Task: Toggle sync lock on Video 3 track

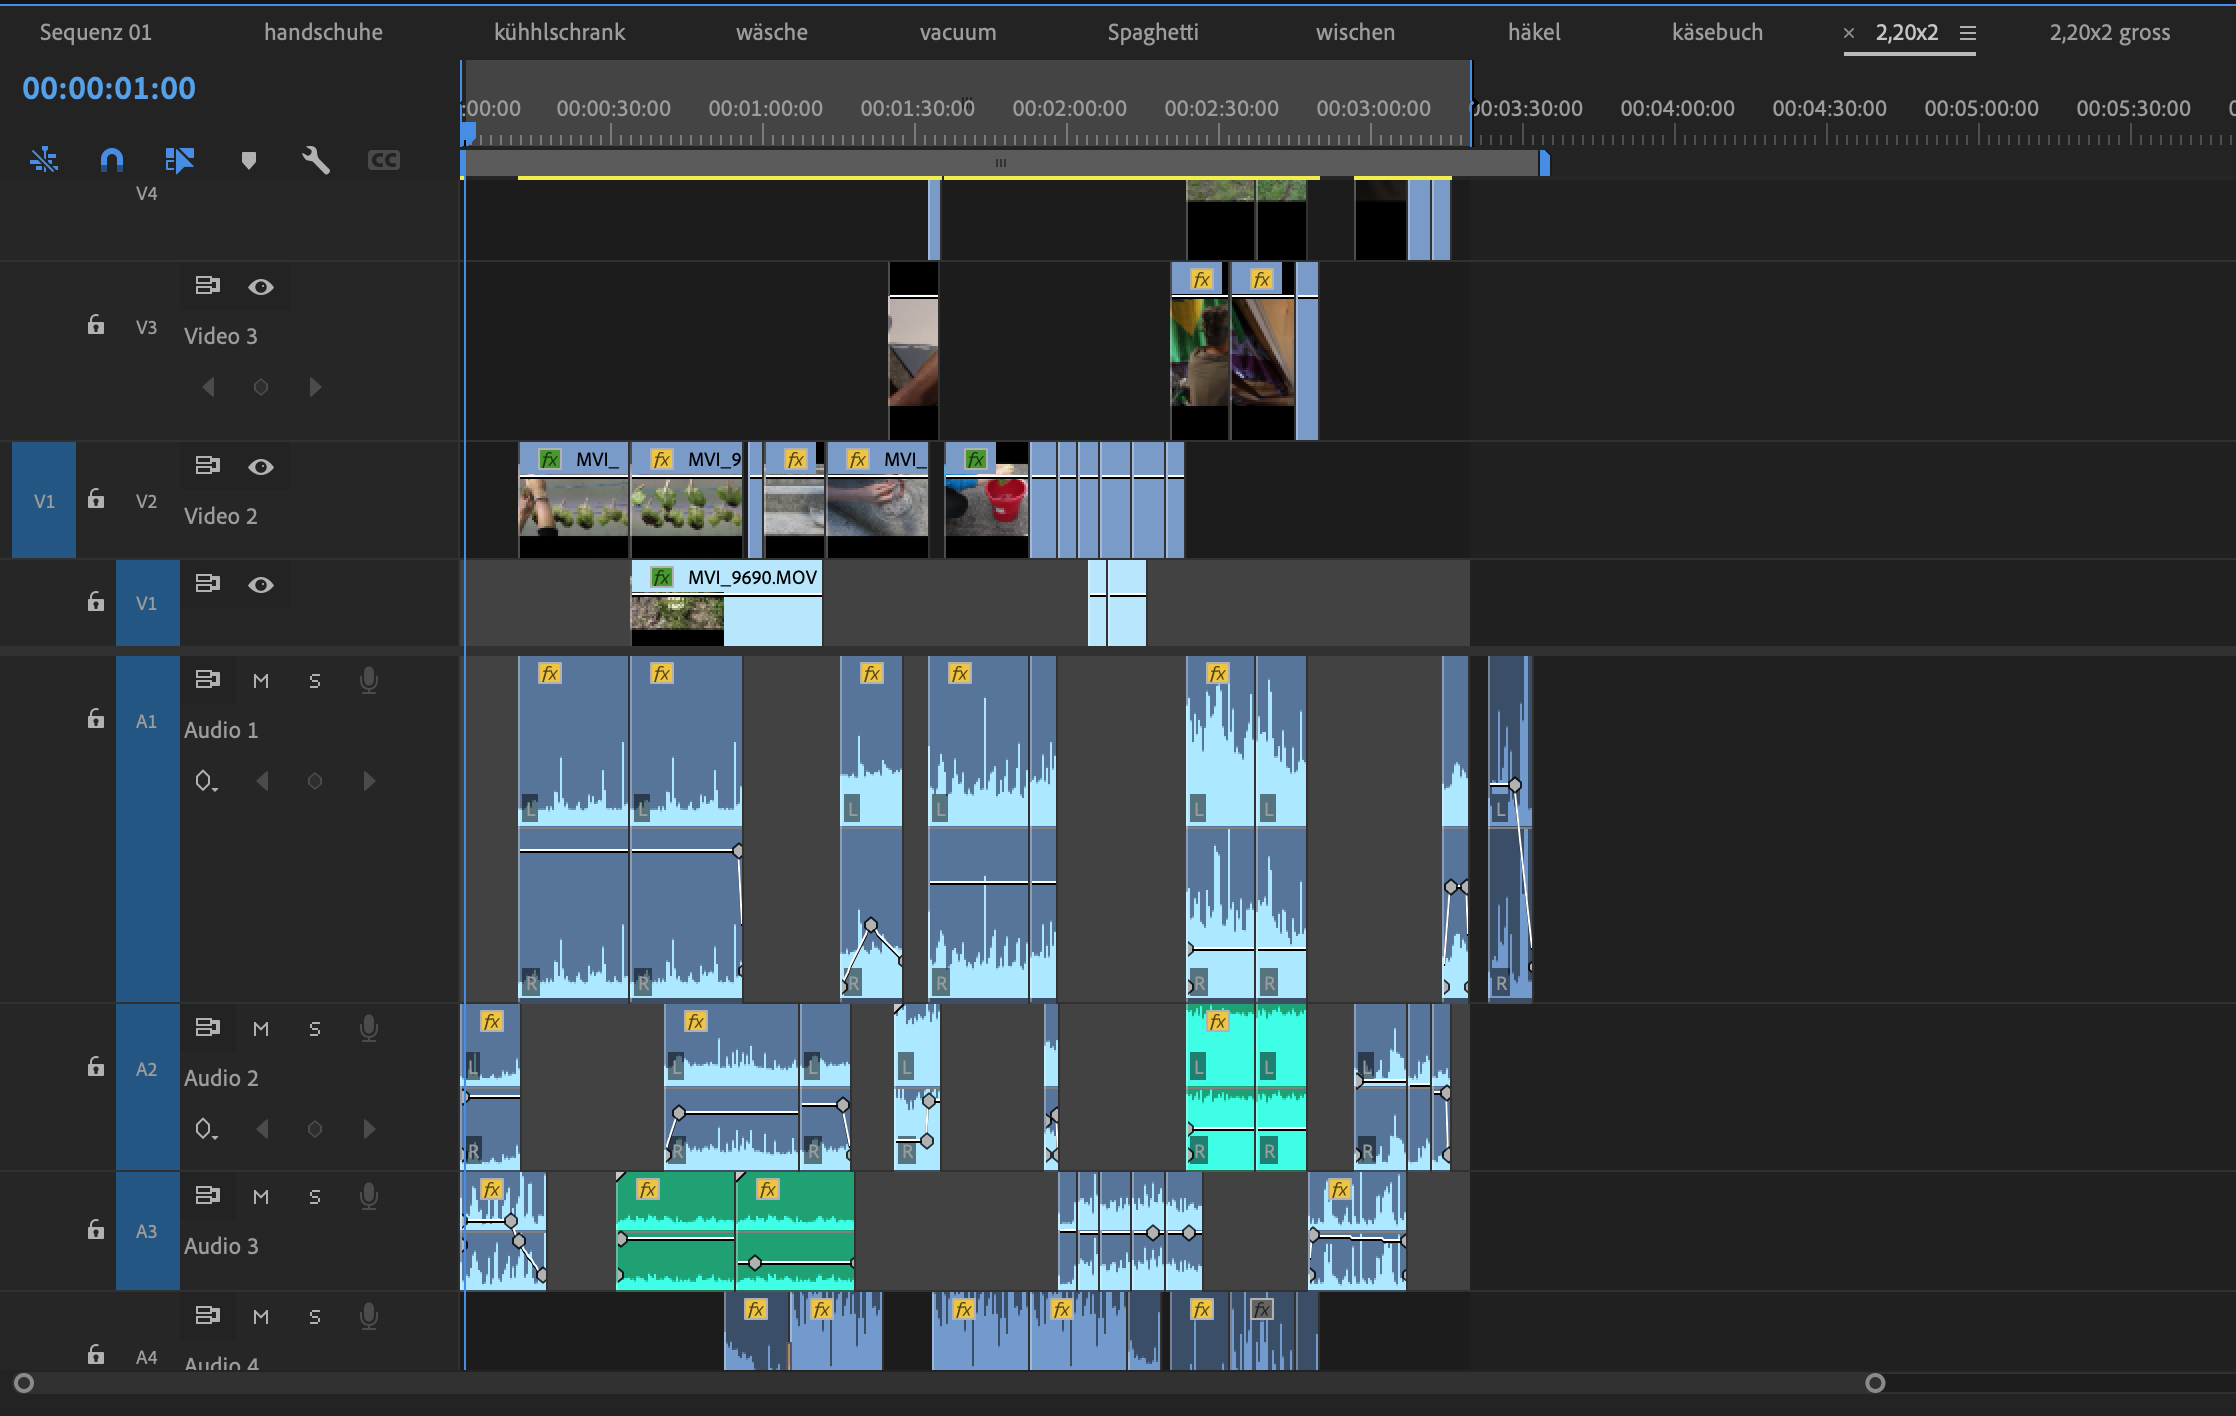Action: [207, 286]
